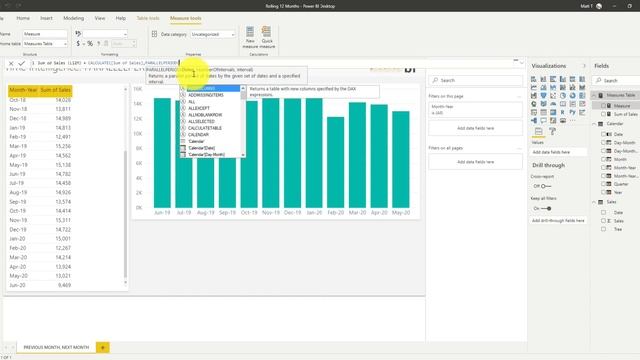Open the Home ribbon tab
This screenshot has height=360, width=640.
tap(23, 18)
